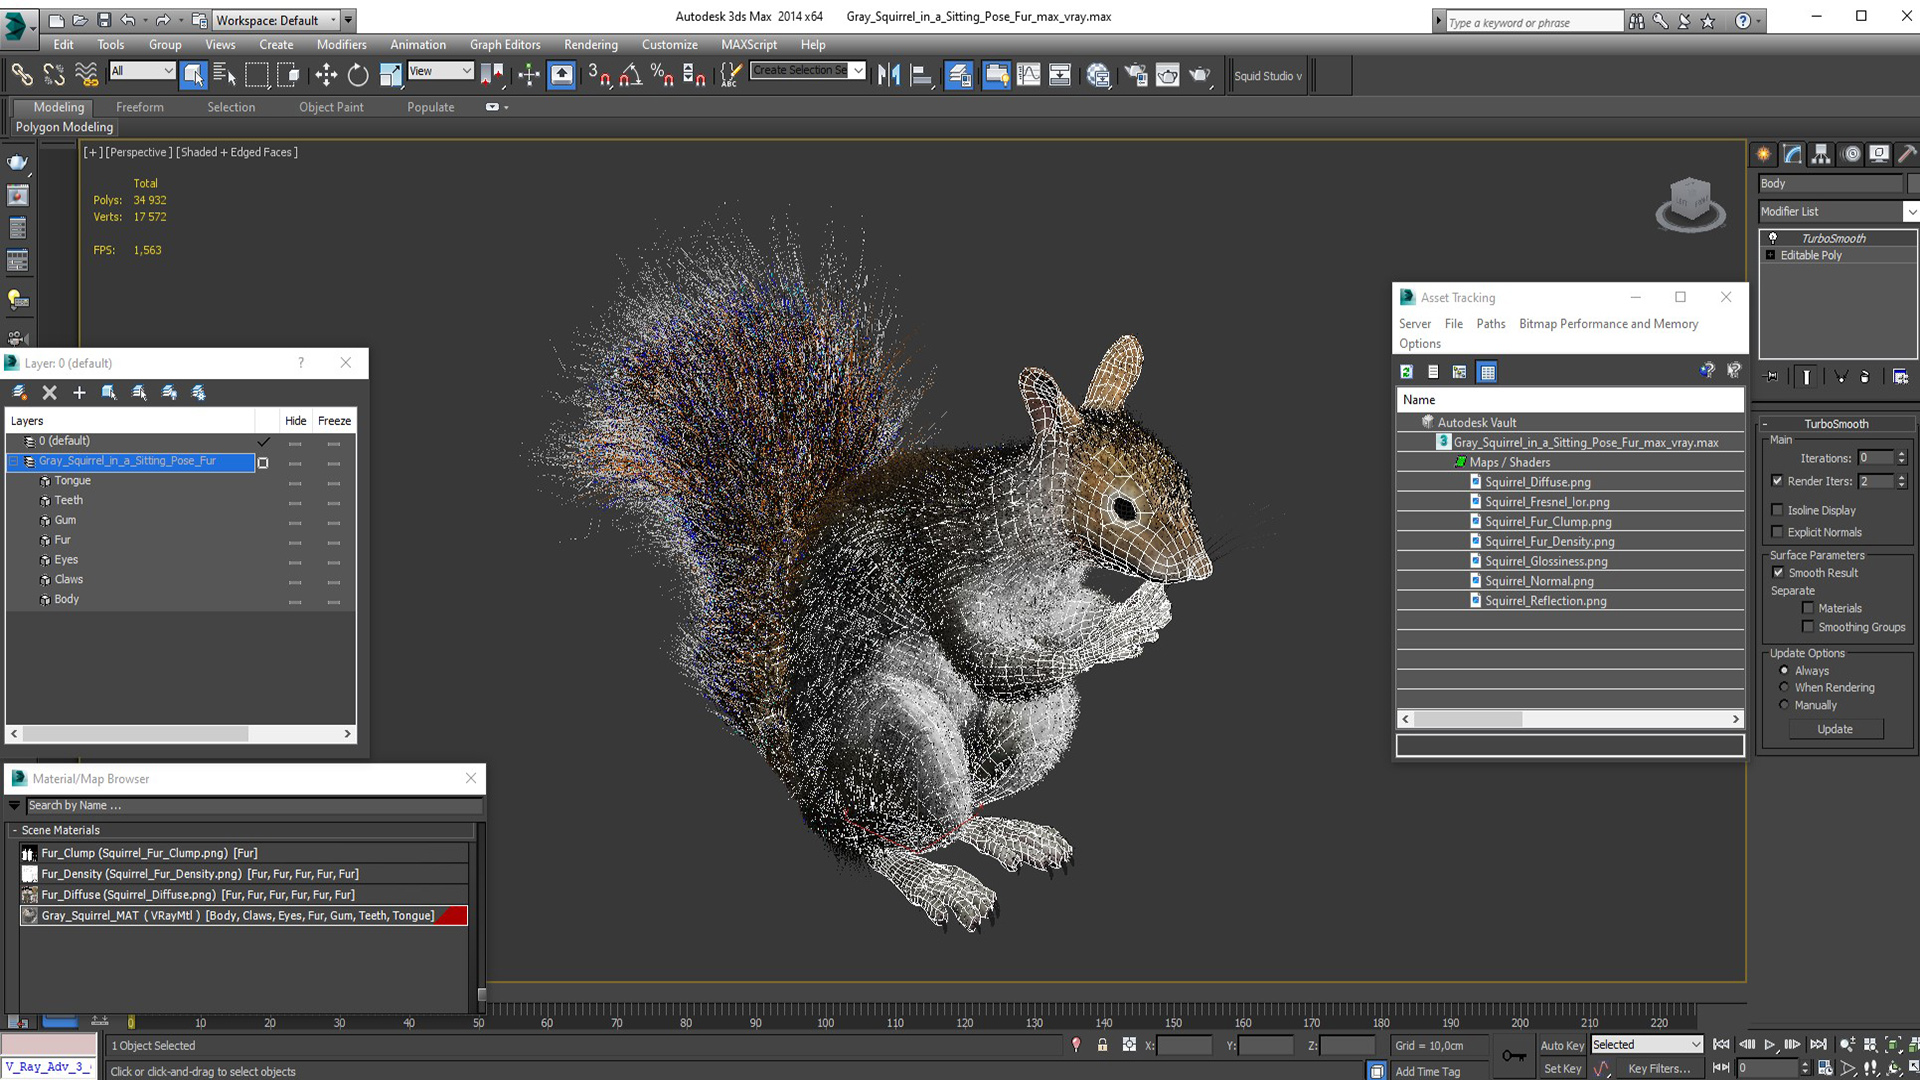This screenshot has width=1920, height=1080.
Task: Open Curve Editor from toolbar
Action: [1028, 75]
